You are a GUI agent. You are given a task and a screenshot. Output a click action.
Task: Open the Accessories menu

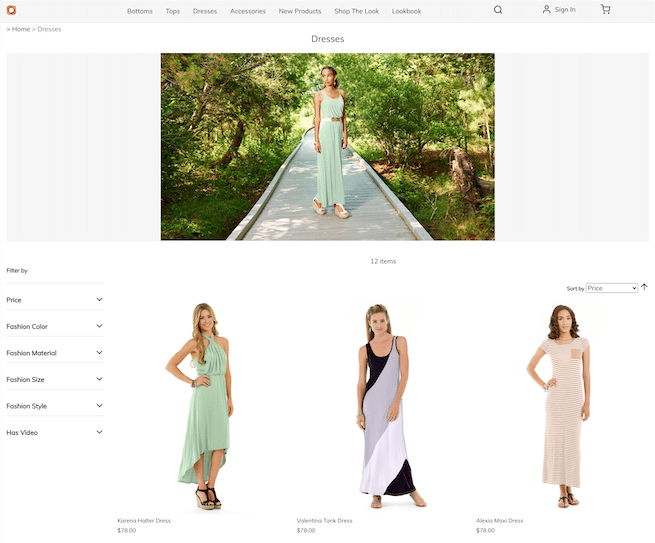[x=248, y=11]
